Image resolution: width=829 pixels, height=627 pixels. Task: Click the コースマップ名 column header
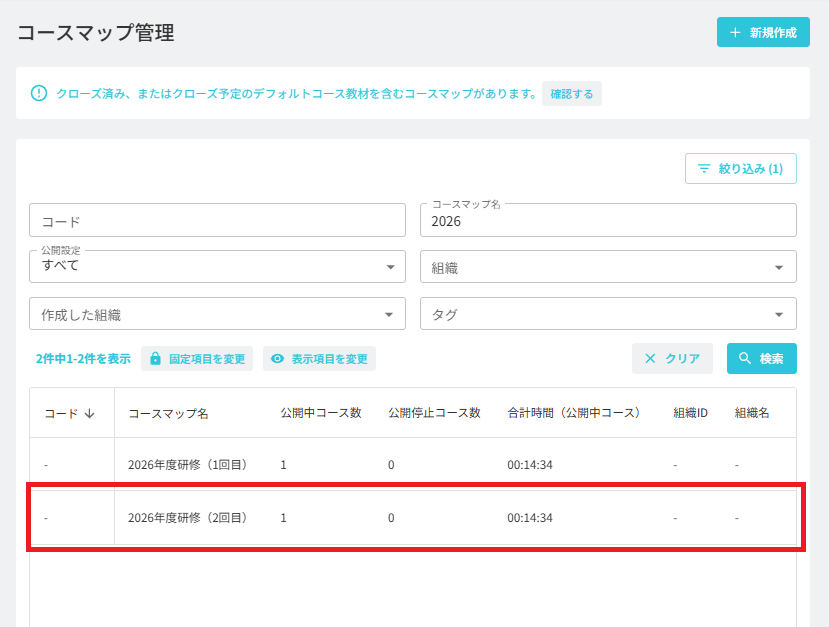pyautogui.click(x=168, y=413)
